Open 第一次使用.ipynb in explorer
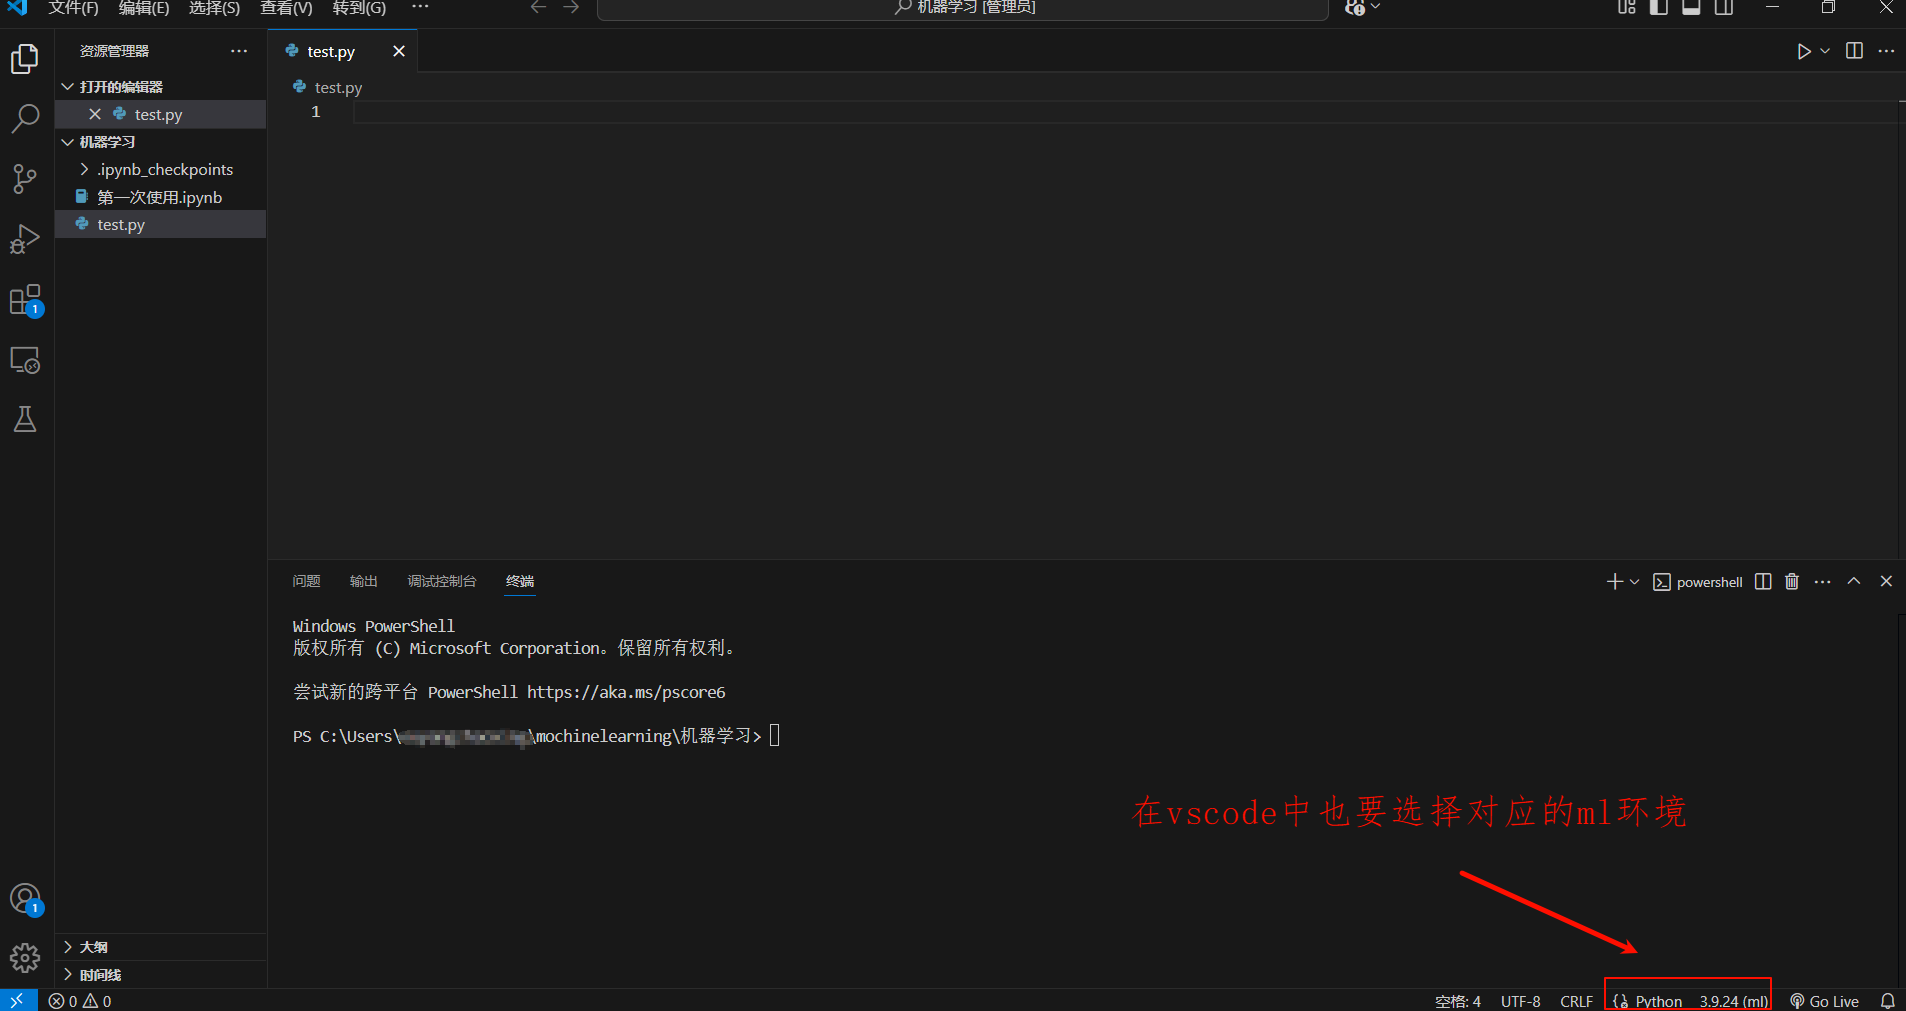 [x=160, y=197]
